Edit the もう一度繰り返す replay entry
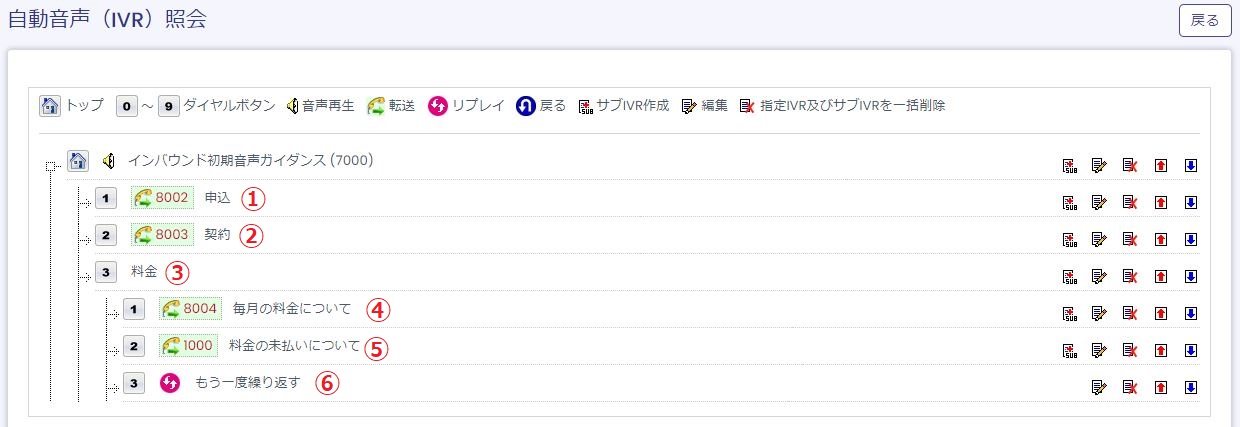 (1100, 387)
